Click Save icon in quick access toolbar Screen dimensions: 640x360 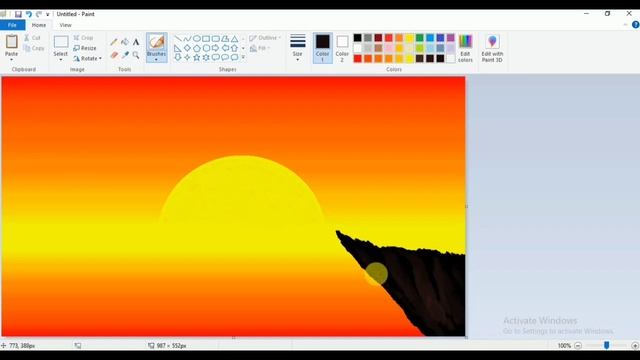[x=18, y=14]
